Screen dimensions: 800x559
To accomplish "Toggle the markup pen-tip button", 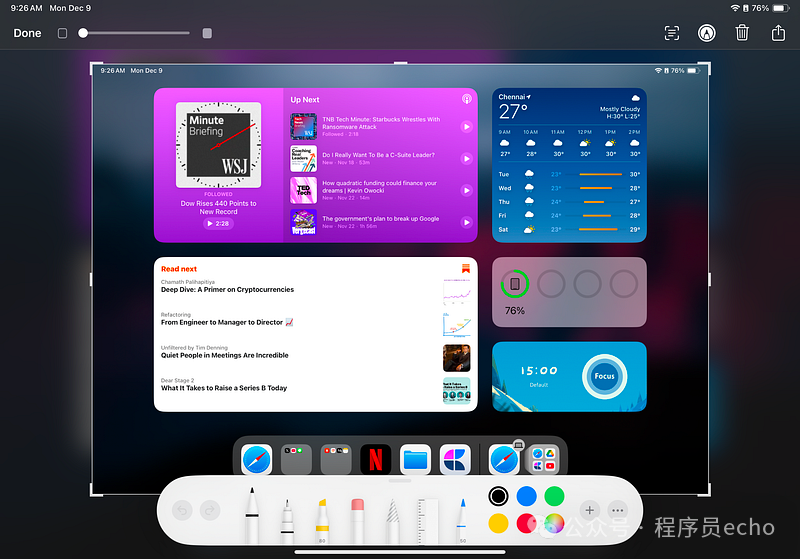I will [x=707, y=33].
